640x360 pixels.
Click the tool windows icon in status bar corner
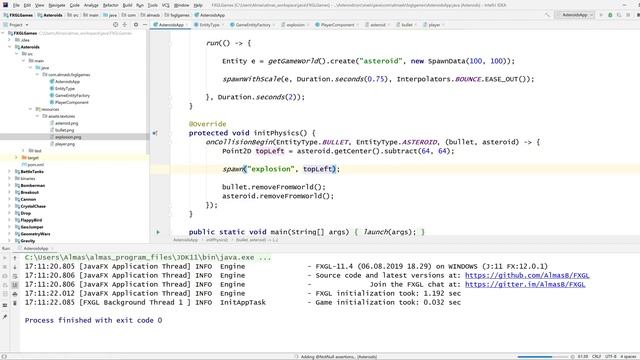point(4,356)
